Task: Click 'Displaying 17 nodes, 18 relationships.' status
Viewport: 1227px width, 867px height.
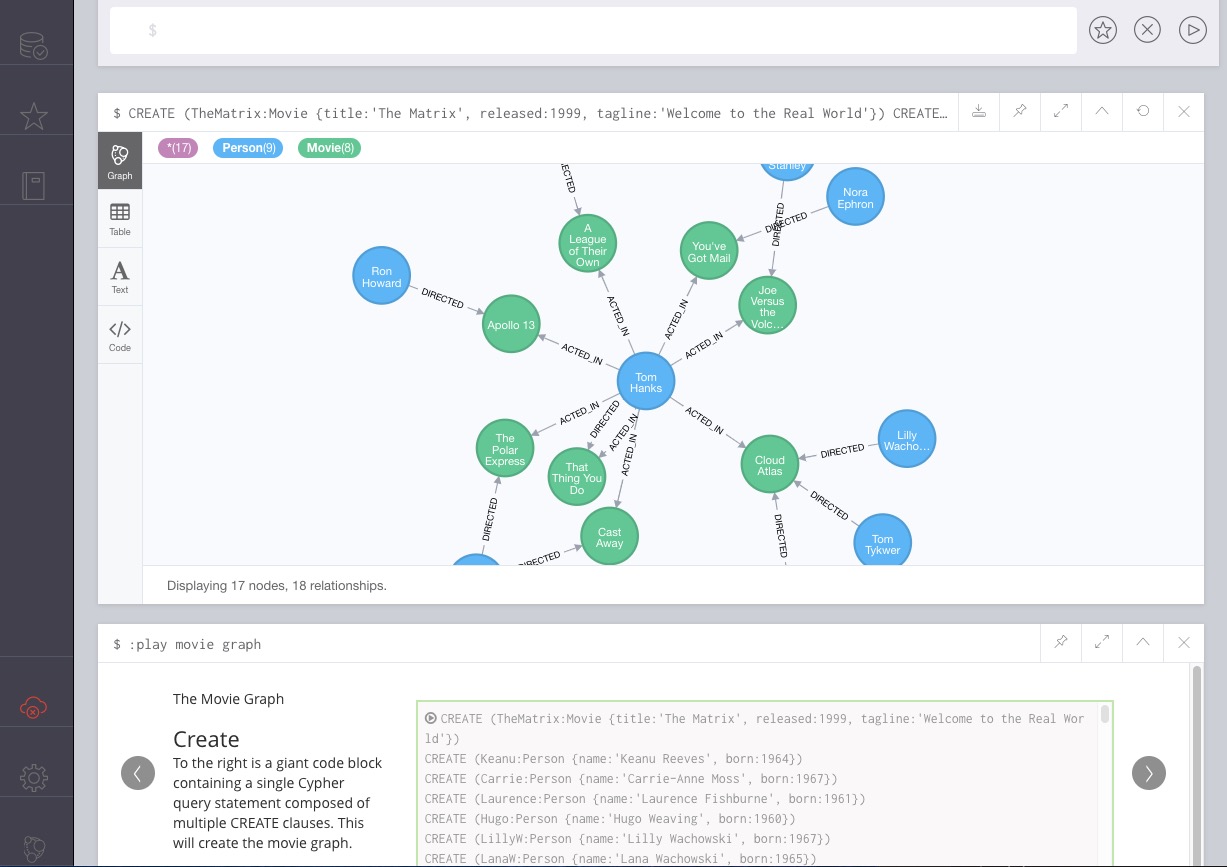Action: (277, 586)
